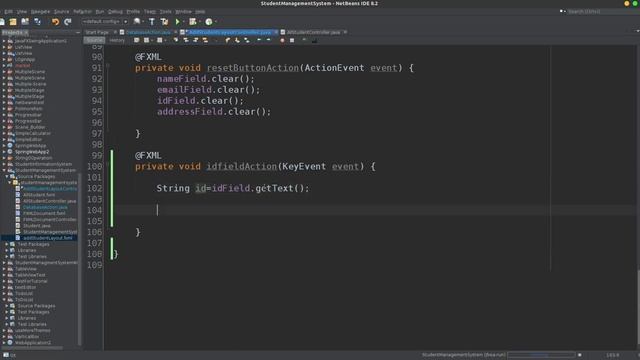Viewport: 640px width, 360px height.
Task: Click the New File toolbar icon
Action: [2, 22]
